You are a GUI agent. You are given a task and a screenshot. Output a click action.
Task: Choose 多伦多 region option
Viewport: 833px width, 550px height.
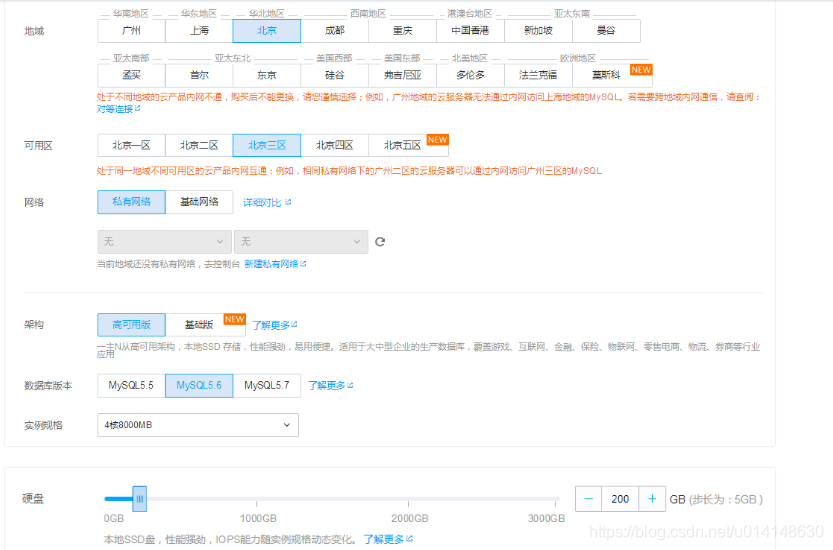point(470,75)
